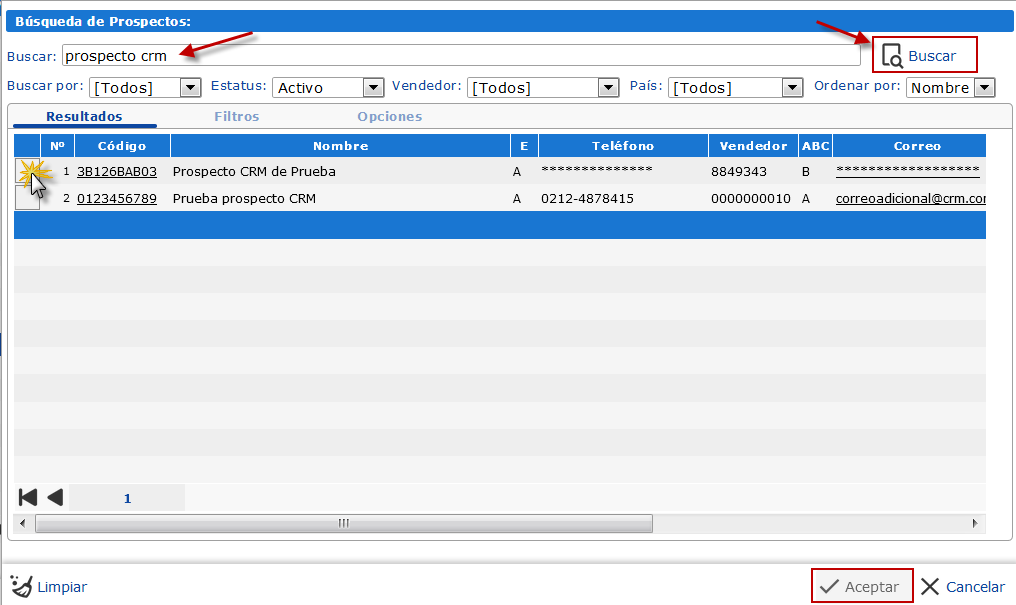Switch to the Resultados tab
The image size is (1016, 605).
click(84, 117)
